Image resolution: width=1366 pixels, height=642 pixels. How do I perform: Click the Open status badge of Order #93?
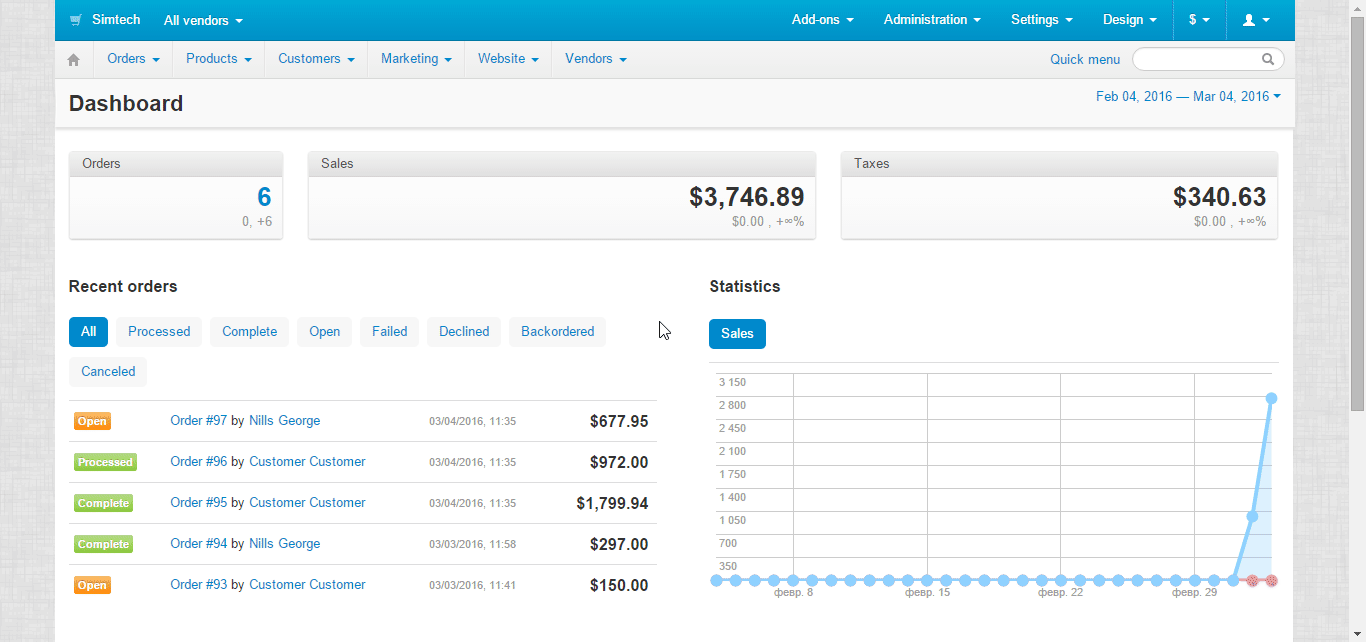point(92,586)
